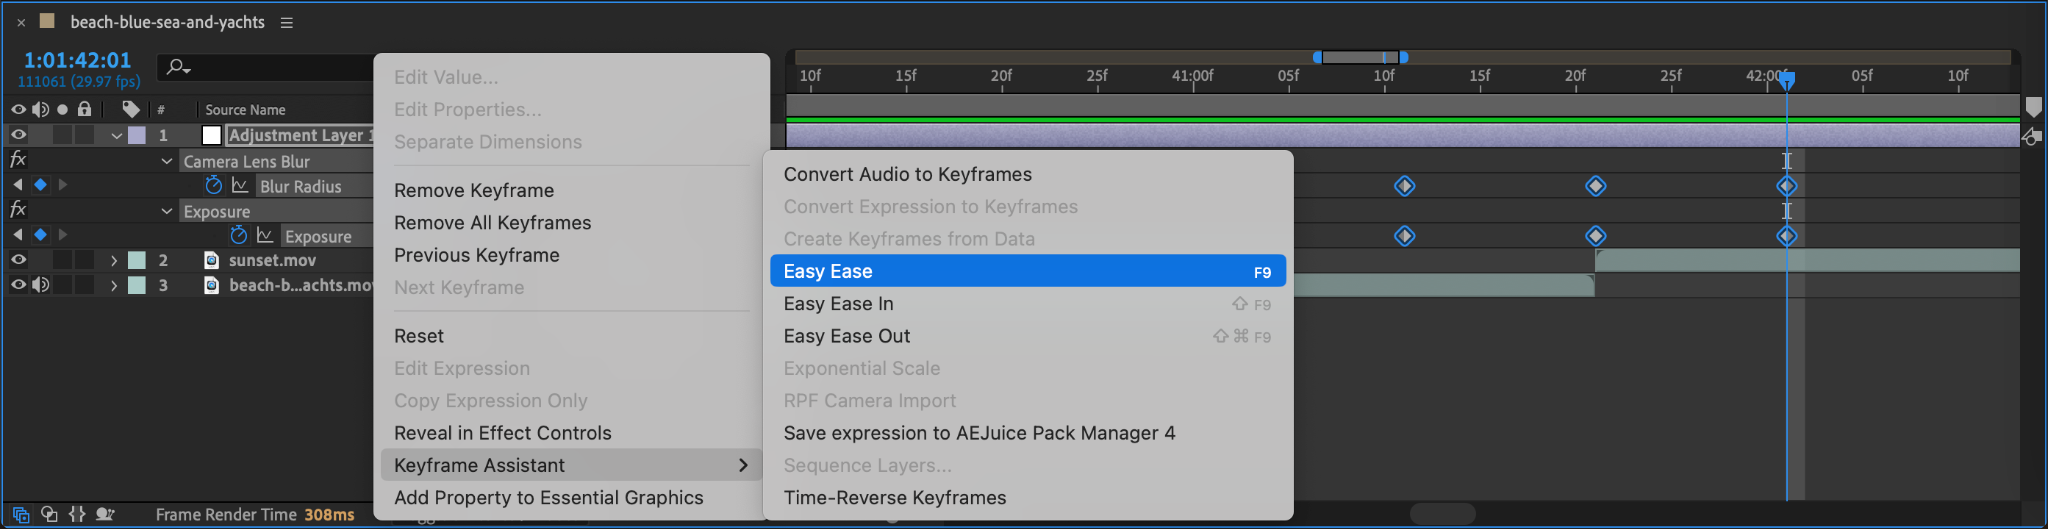Click the current timecode display

pos(77,60)
